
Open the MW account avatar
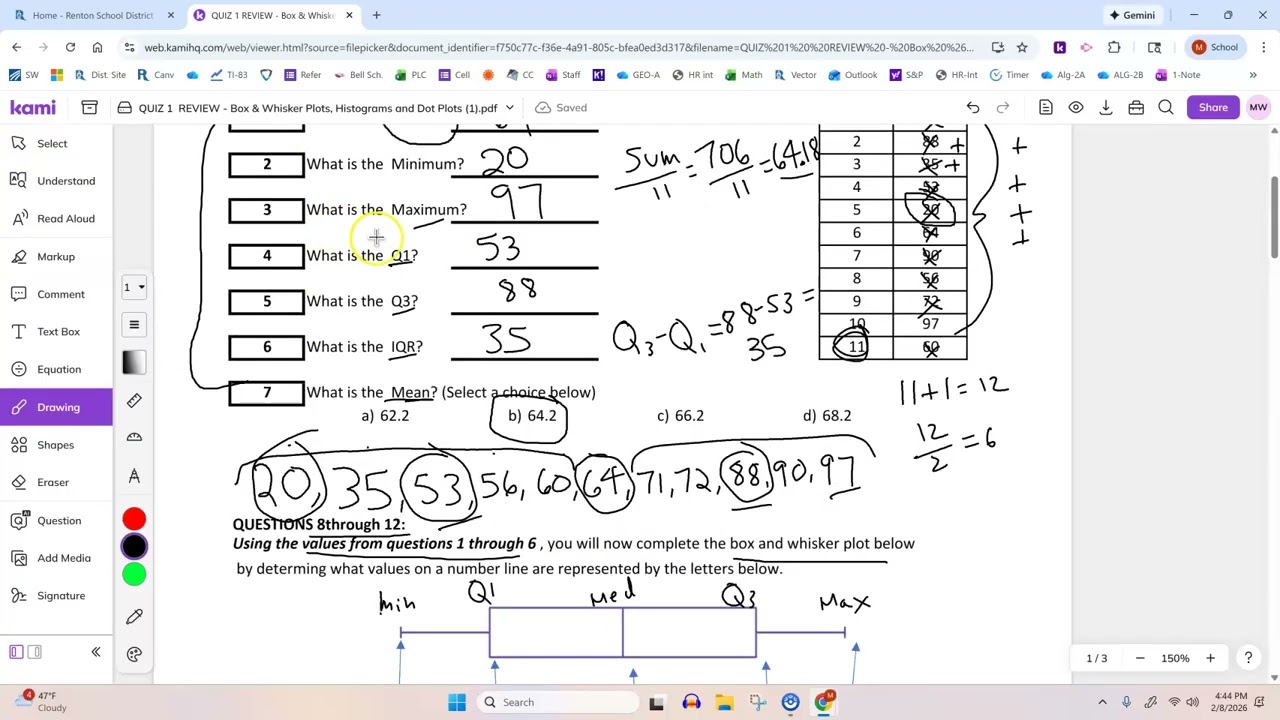[1258, 107]
